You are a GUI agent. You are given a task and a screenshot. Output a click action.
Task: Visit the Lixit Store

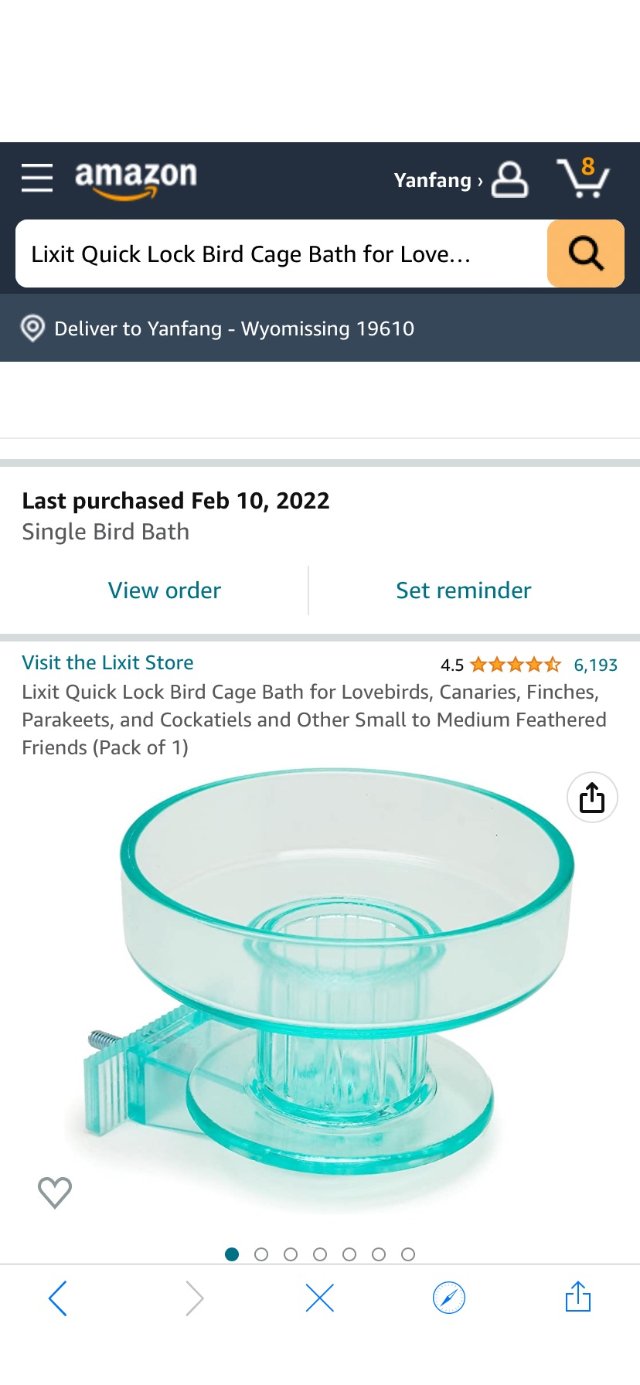tap(107, 662)
